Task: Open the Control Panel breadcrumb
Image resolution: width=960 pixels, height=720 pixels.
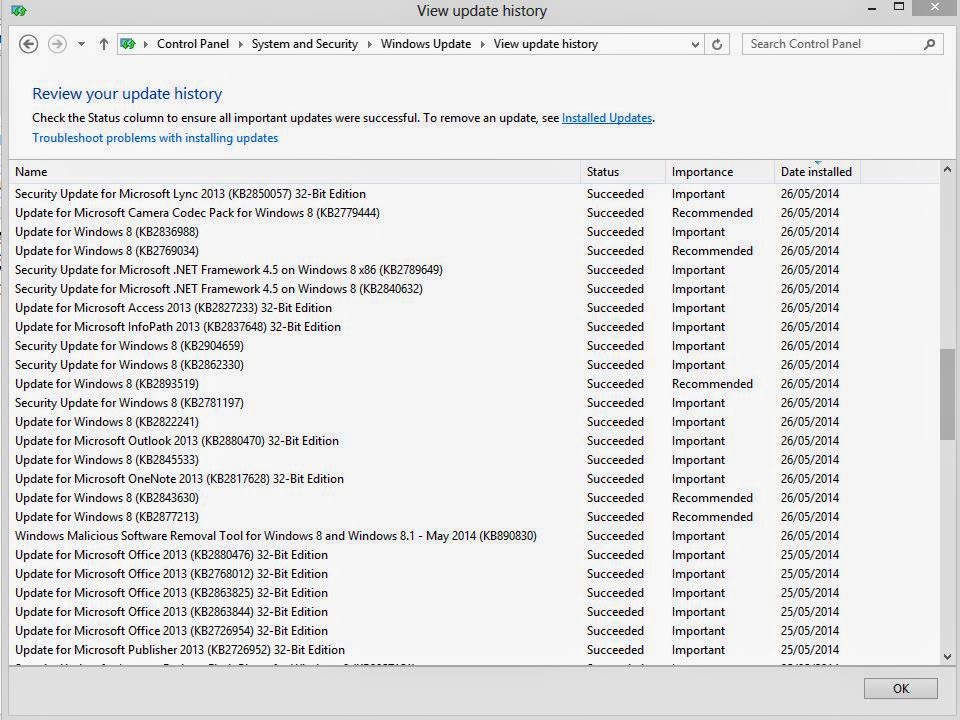Action: point(193,44)
